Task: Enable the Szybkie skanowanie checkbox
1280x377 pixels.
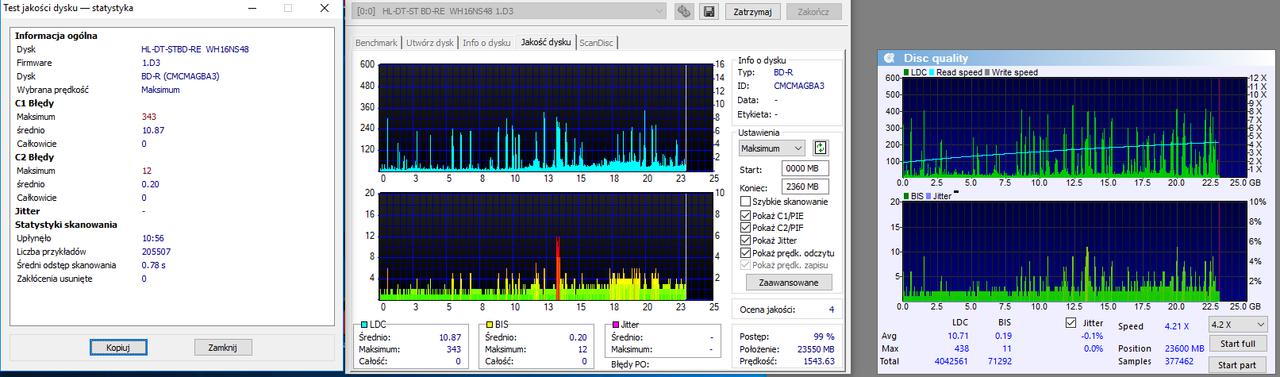Action: click(x=746, y=202)
